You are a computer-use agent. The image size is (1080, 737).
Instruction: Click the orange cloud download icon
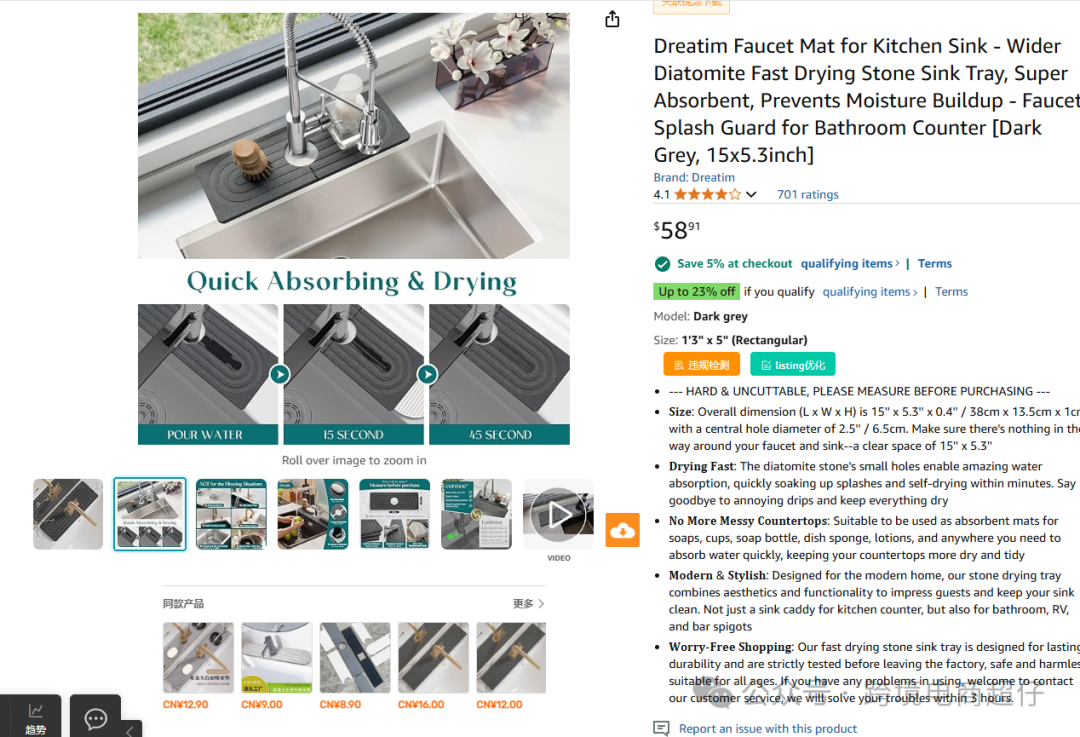(623, 530)
